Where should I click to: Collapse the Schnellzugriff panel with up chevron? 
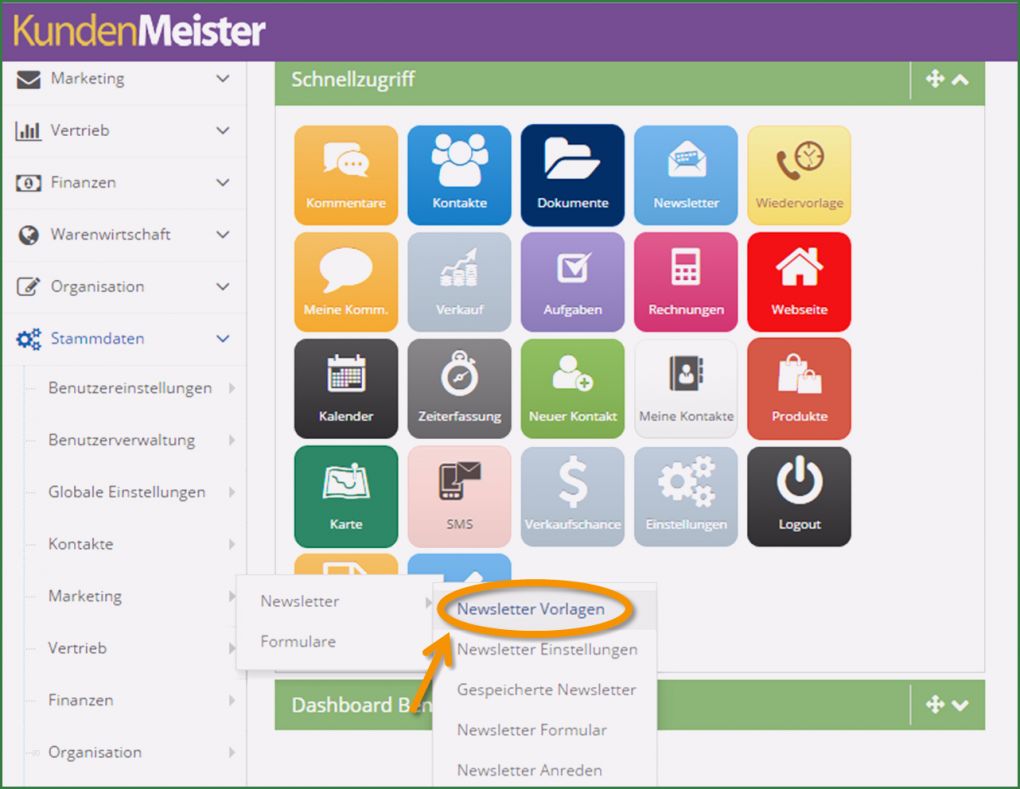[x=960, y=80]
